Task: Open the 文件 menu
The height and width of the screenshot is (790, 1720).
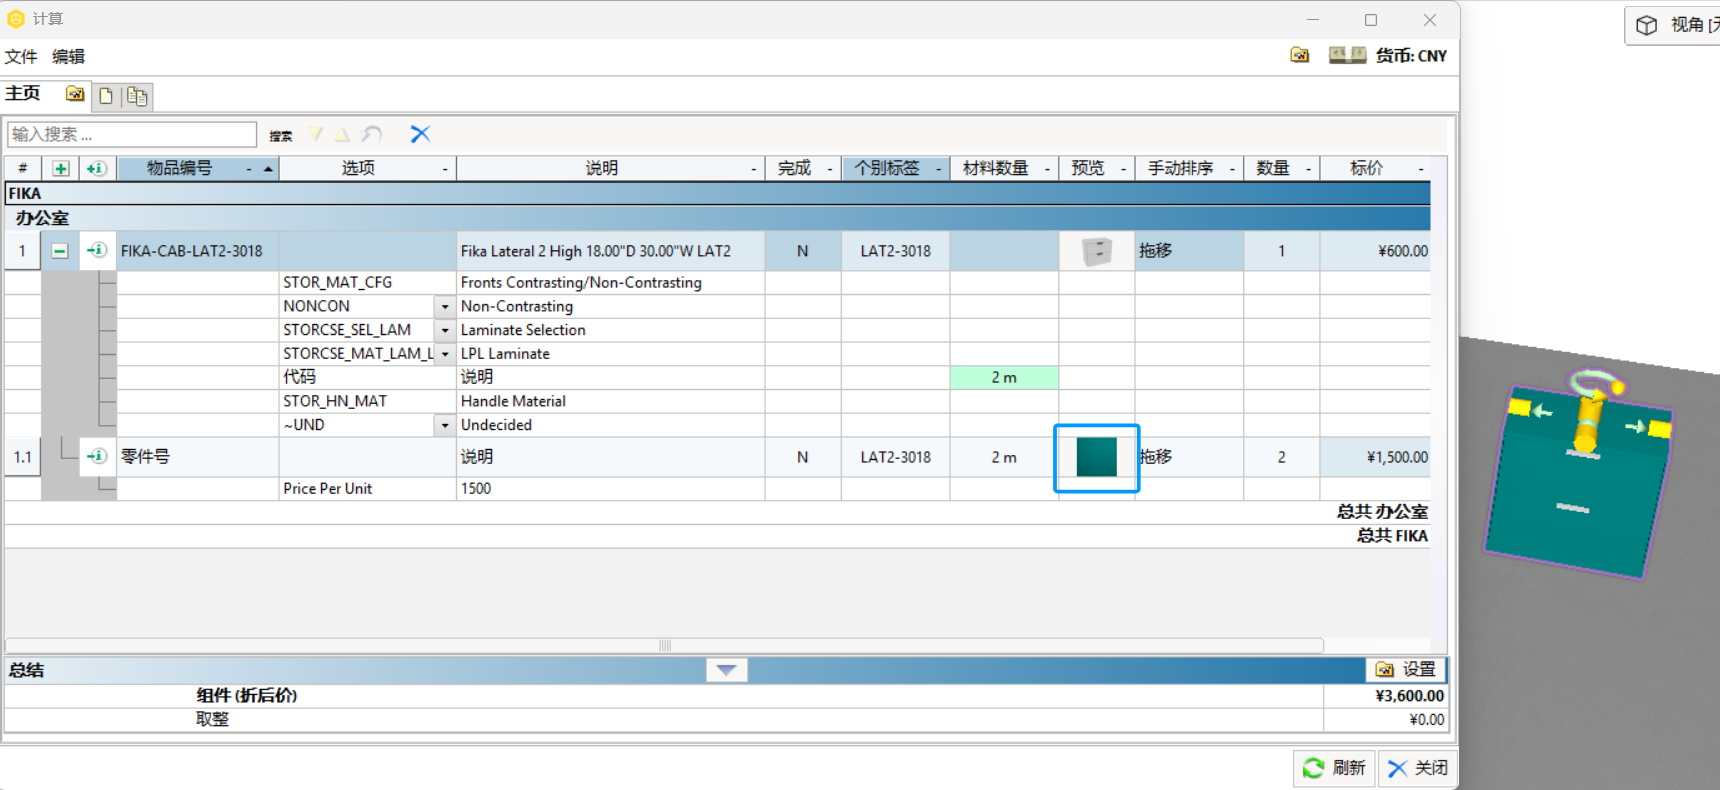Action: [21, 57]
